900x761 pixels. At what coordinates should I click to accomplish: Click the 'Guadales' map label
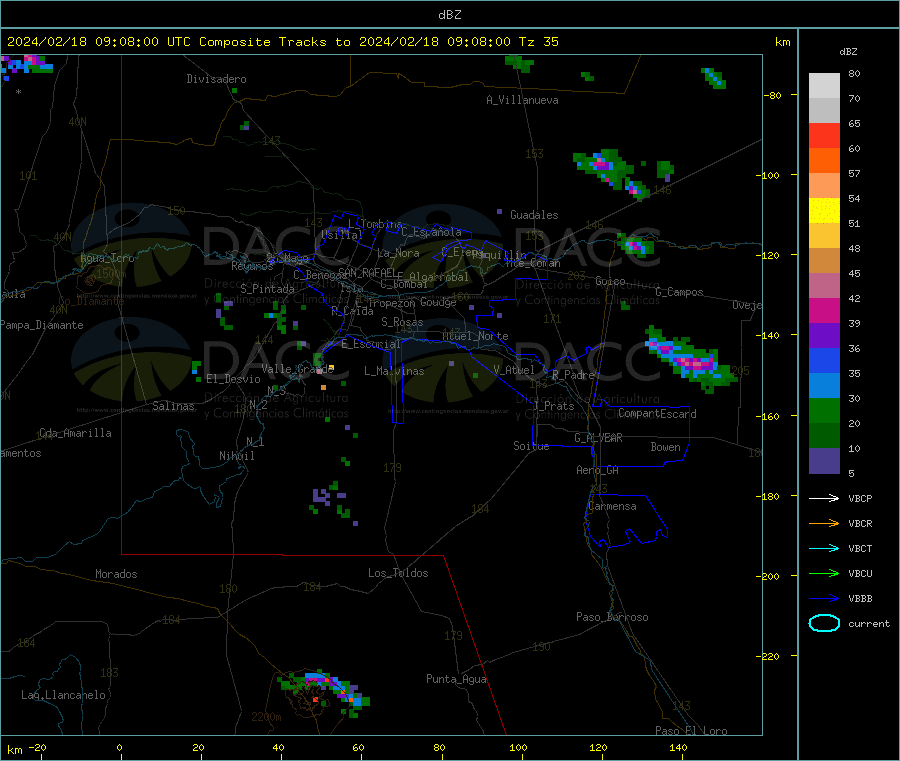534,215
